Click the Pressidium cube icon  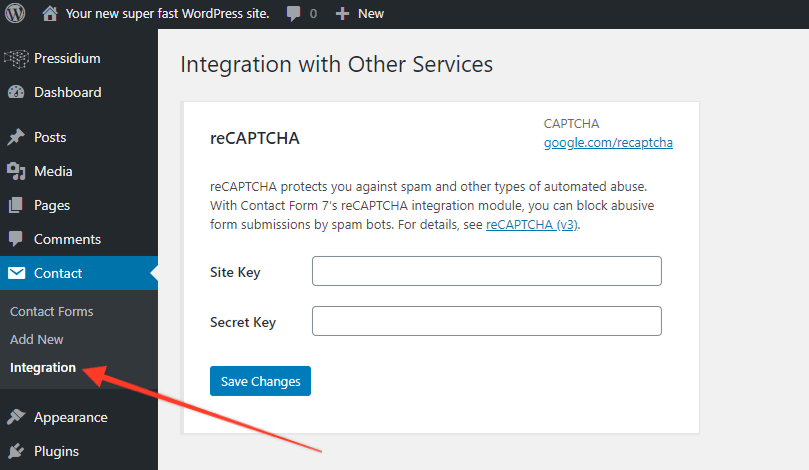pos(17,58)
